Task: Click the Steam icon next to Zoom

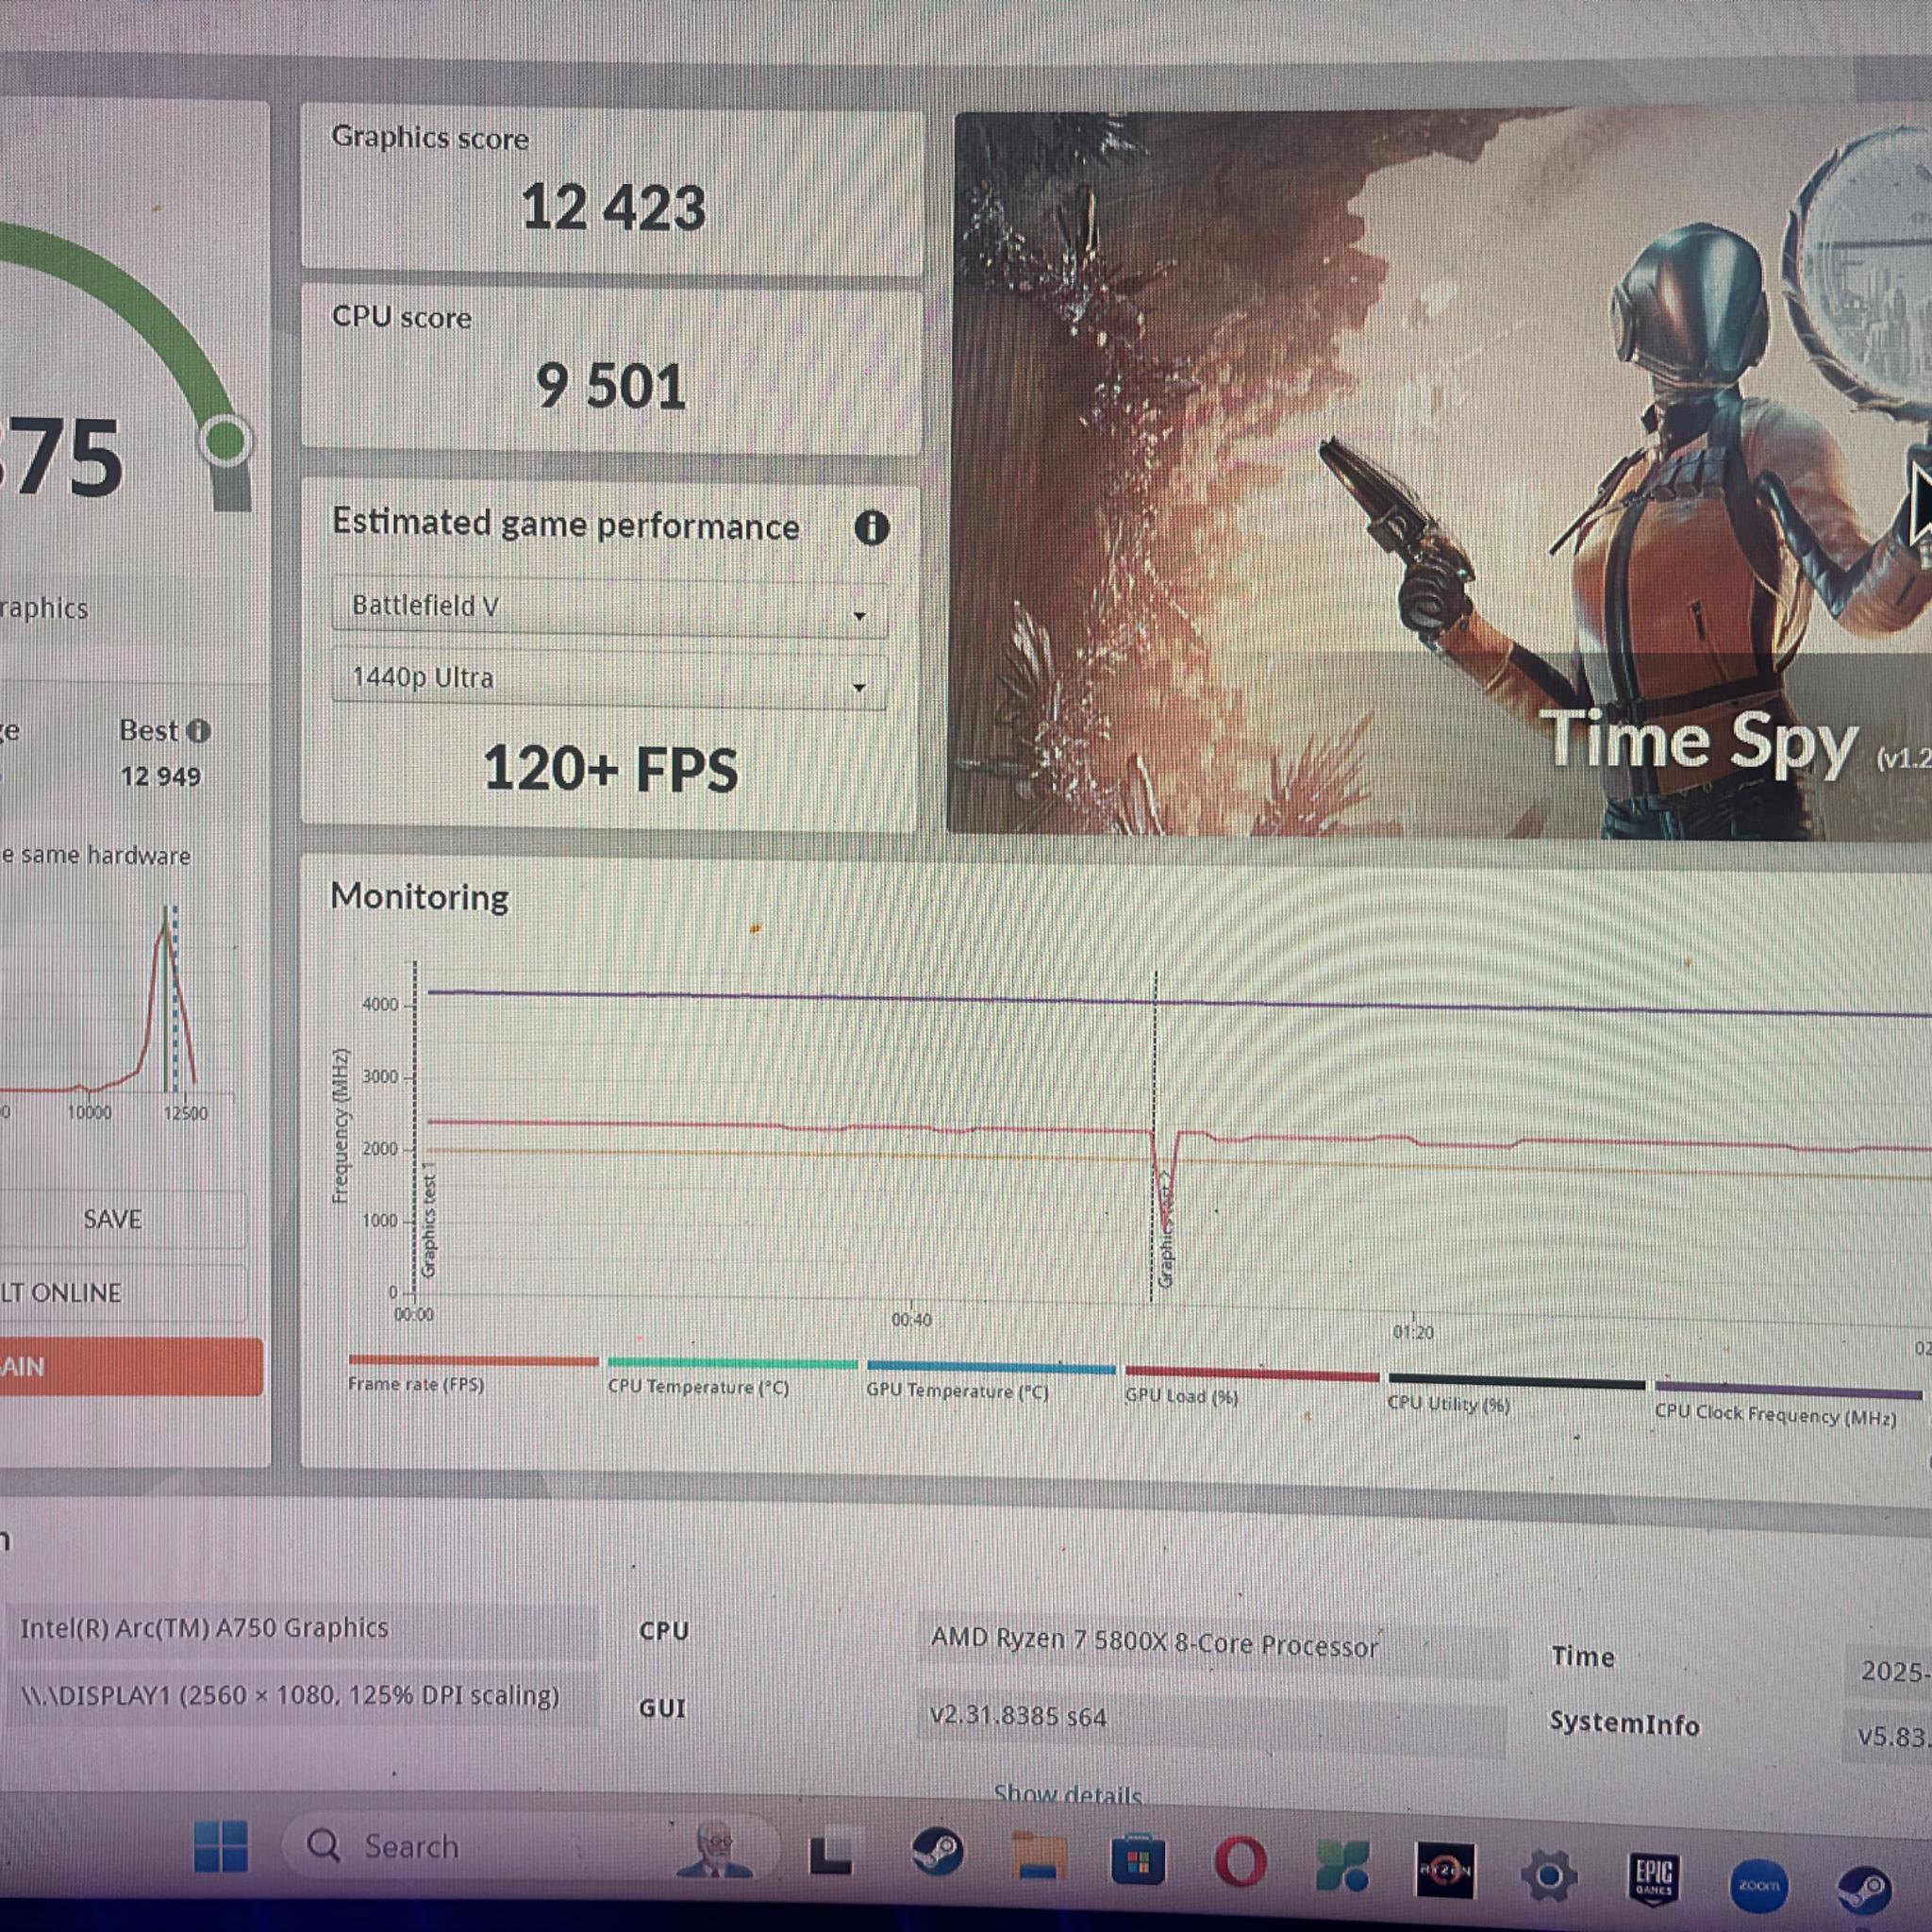Action: [1865, 1890]
